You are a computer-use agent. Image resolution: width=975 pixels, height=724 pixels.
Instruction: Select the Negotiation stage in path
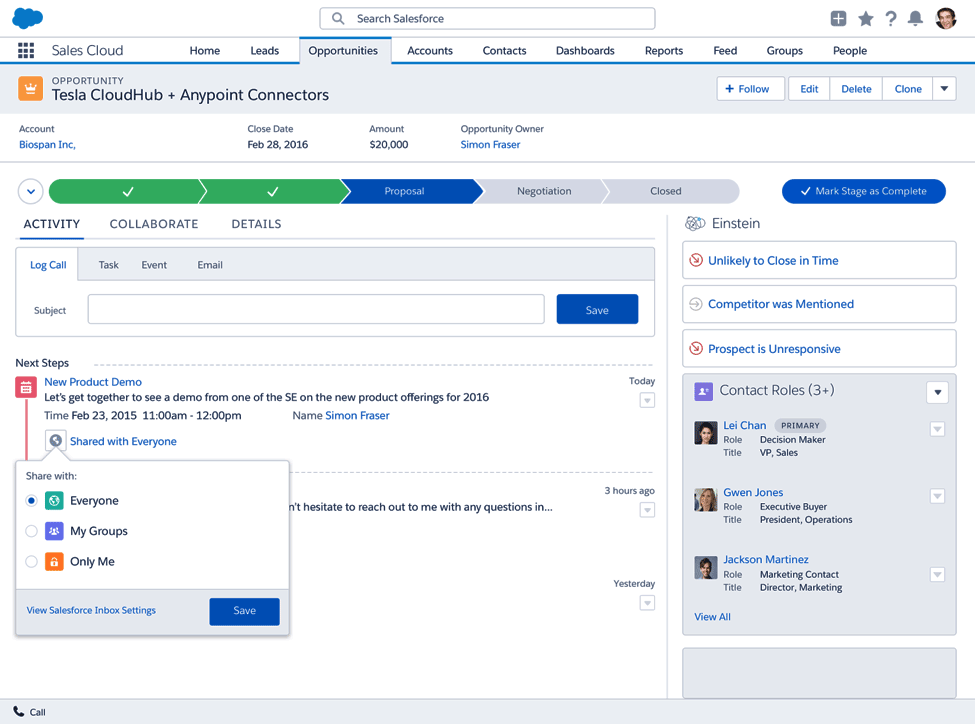tap(544, 191)
